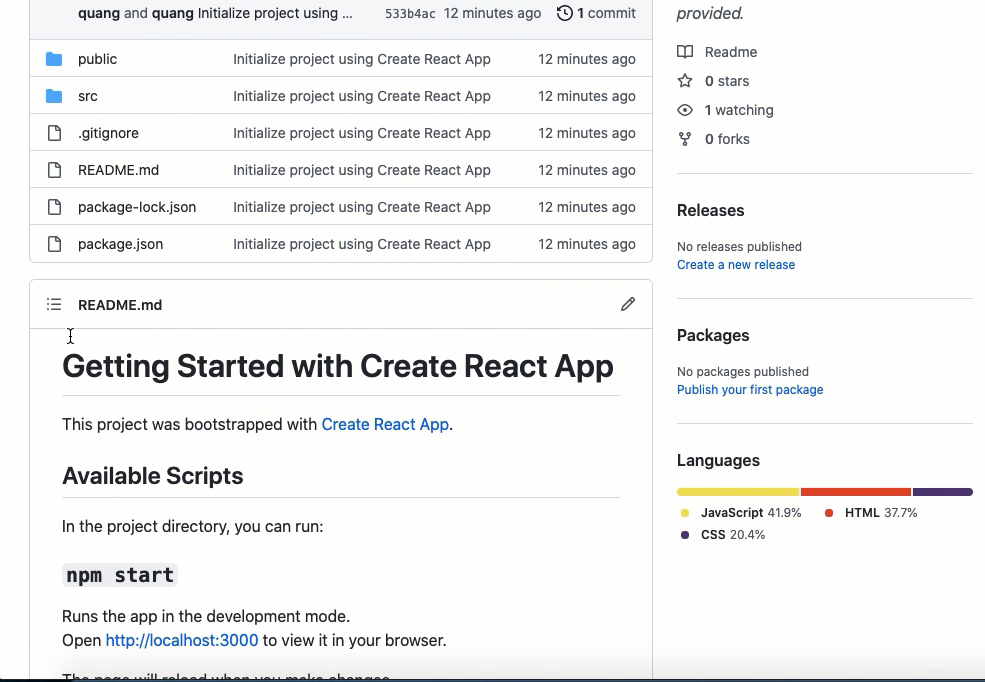Viewport: 985px width, 682px height.
Task: Open HTML 37.7% language link
Action: [871, 513]
